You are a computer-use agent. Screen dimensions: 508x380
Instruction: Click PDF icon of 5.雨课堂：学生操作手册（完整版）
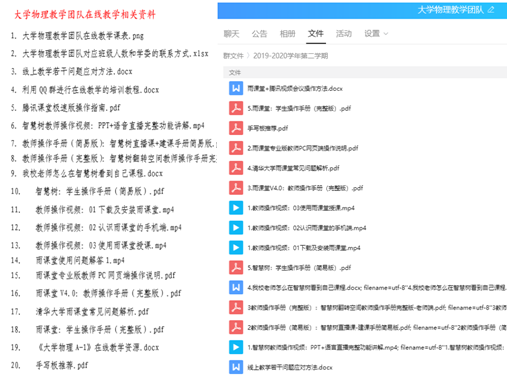click(236, 108)
